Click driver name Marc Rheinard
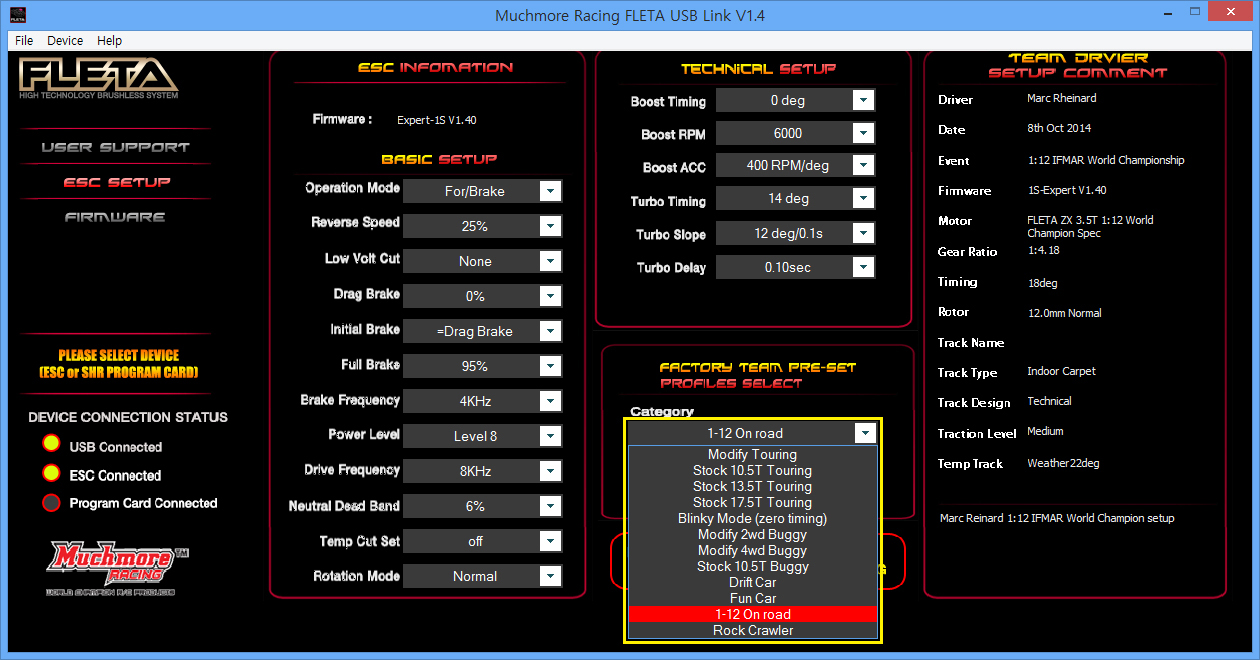 point(1063,99)
